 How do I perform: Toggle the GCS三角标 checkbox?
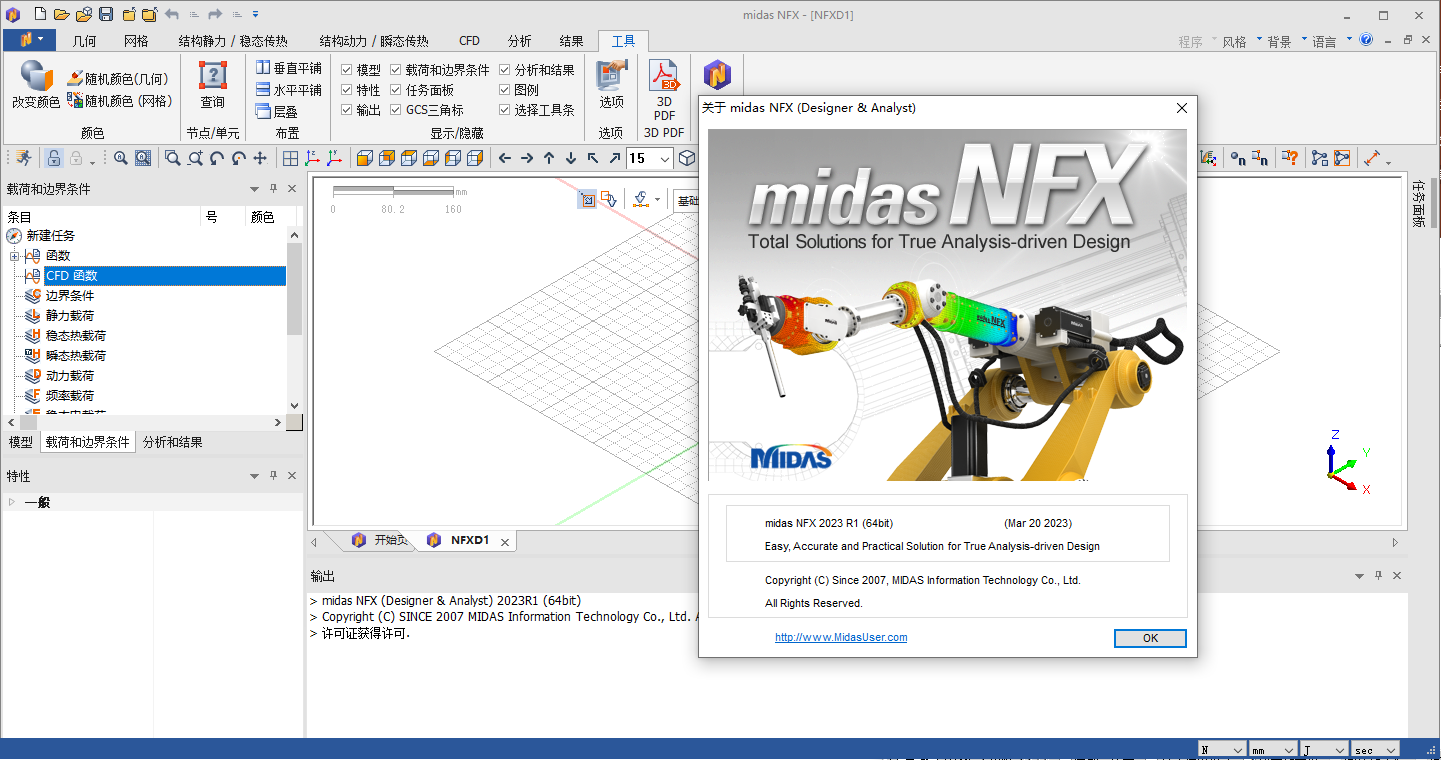(x=396, y=110)
